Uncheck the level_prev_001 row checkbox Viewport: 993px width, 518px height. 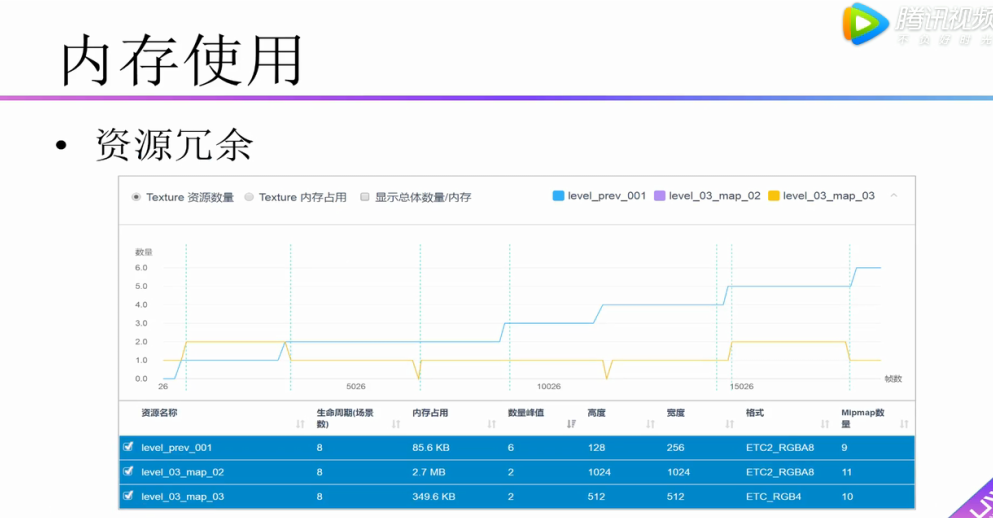(x=129, y=447)
